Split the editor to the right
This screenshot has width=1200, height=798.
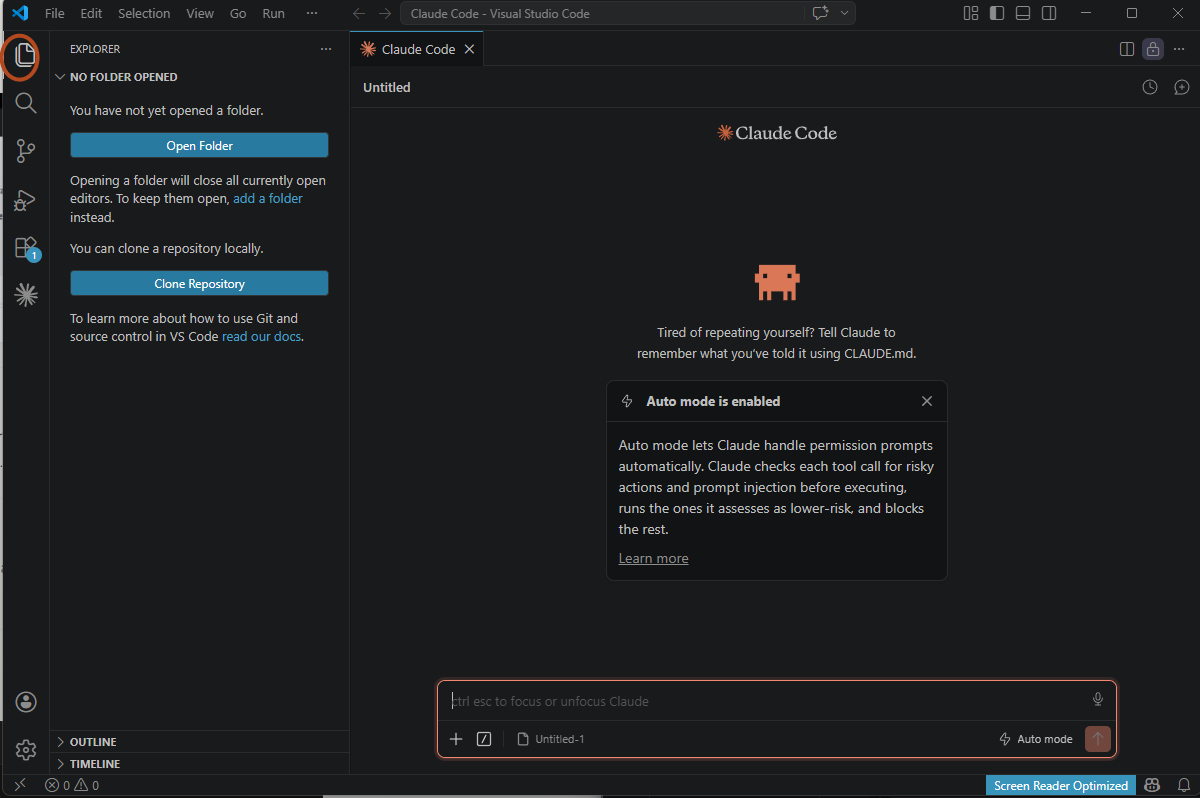point(1126,49)
